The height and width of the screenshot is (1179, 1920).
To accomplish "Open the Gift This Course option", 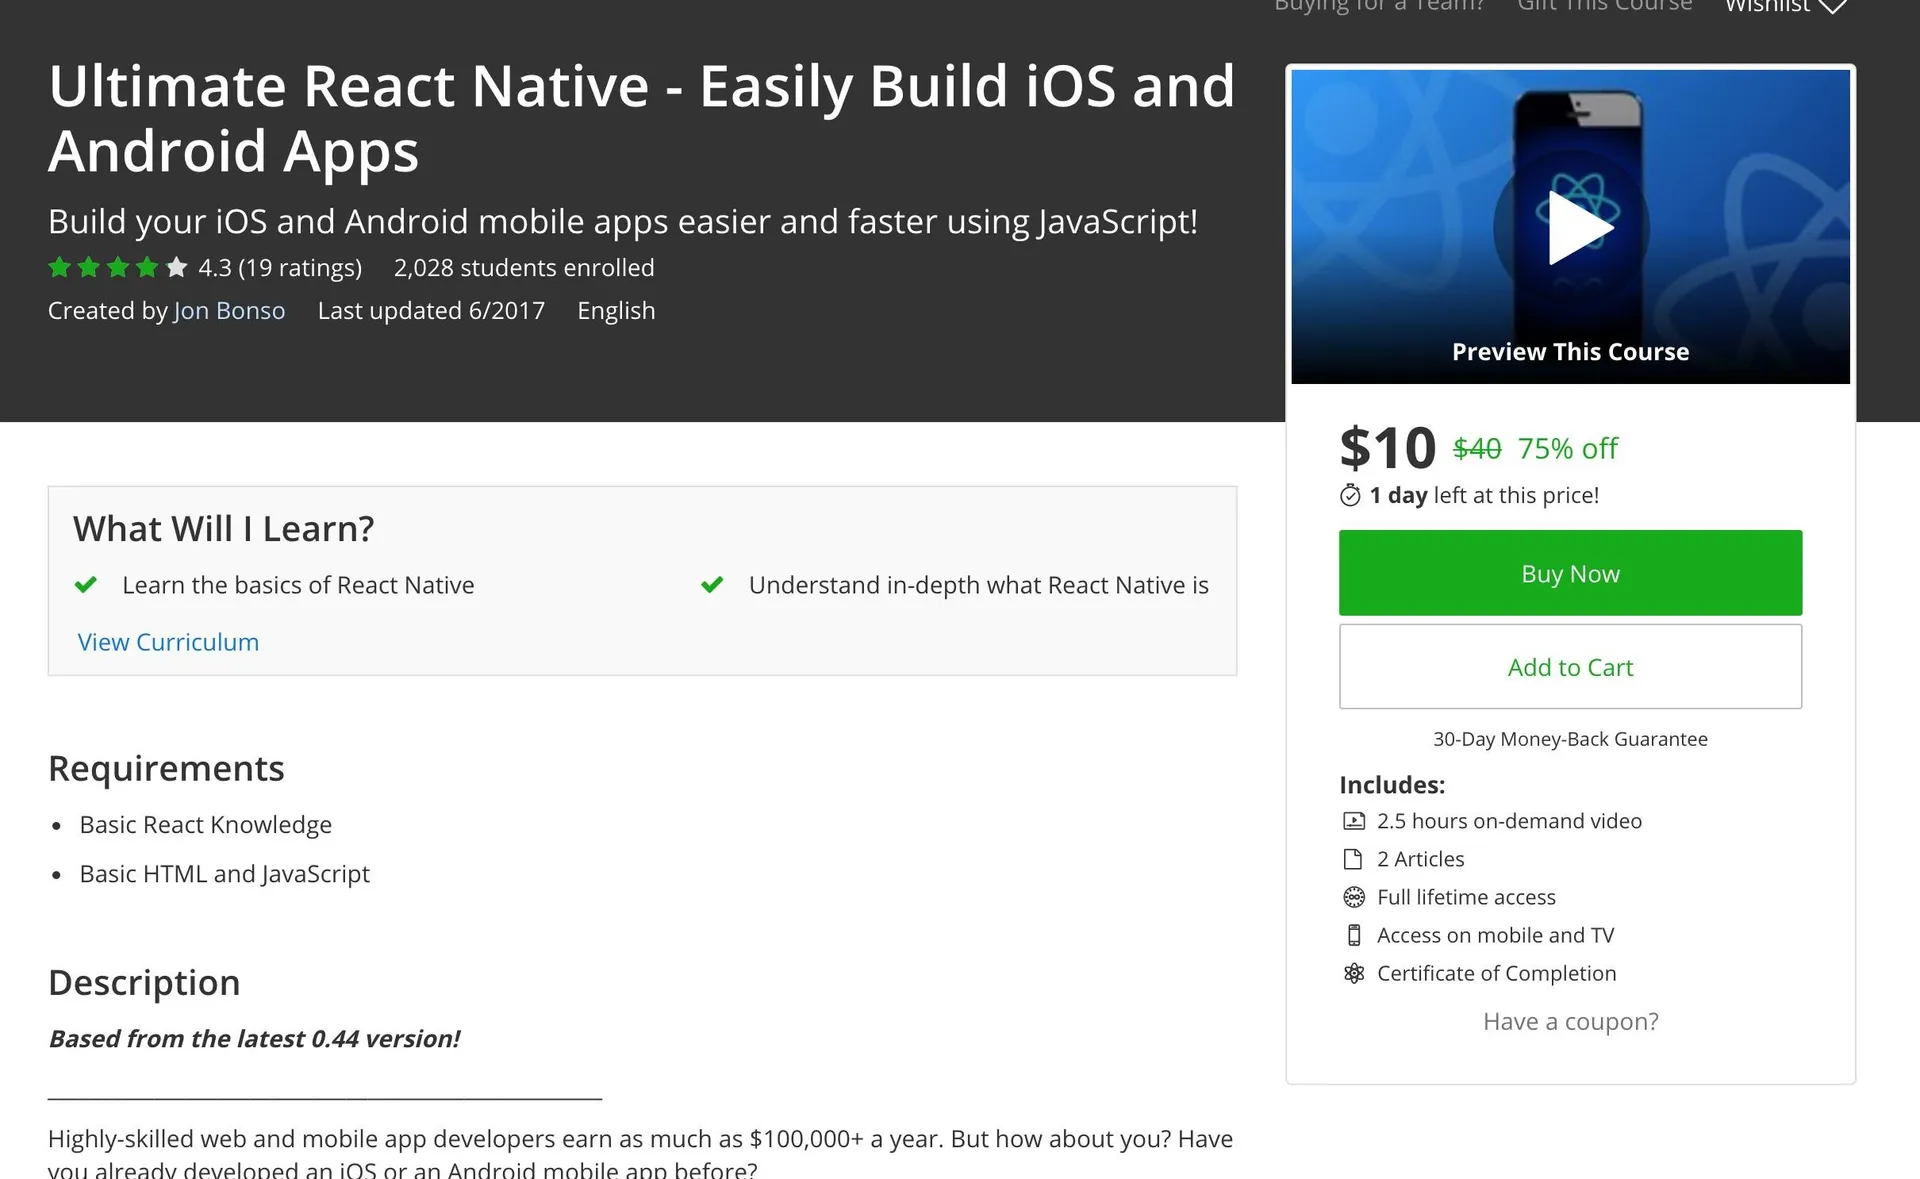I will (1604, 6).
